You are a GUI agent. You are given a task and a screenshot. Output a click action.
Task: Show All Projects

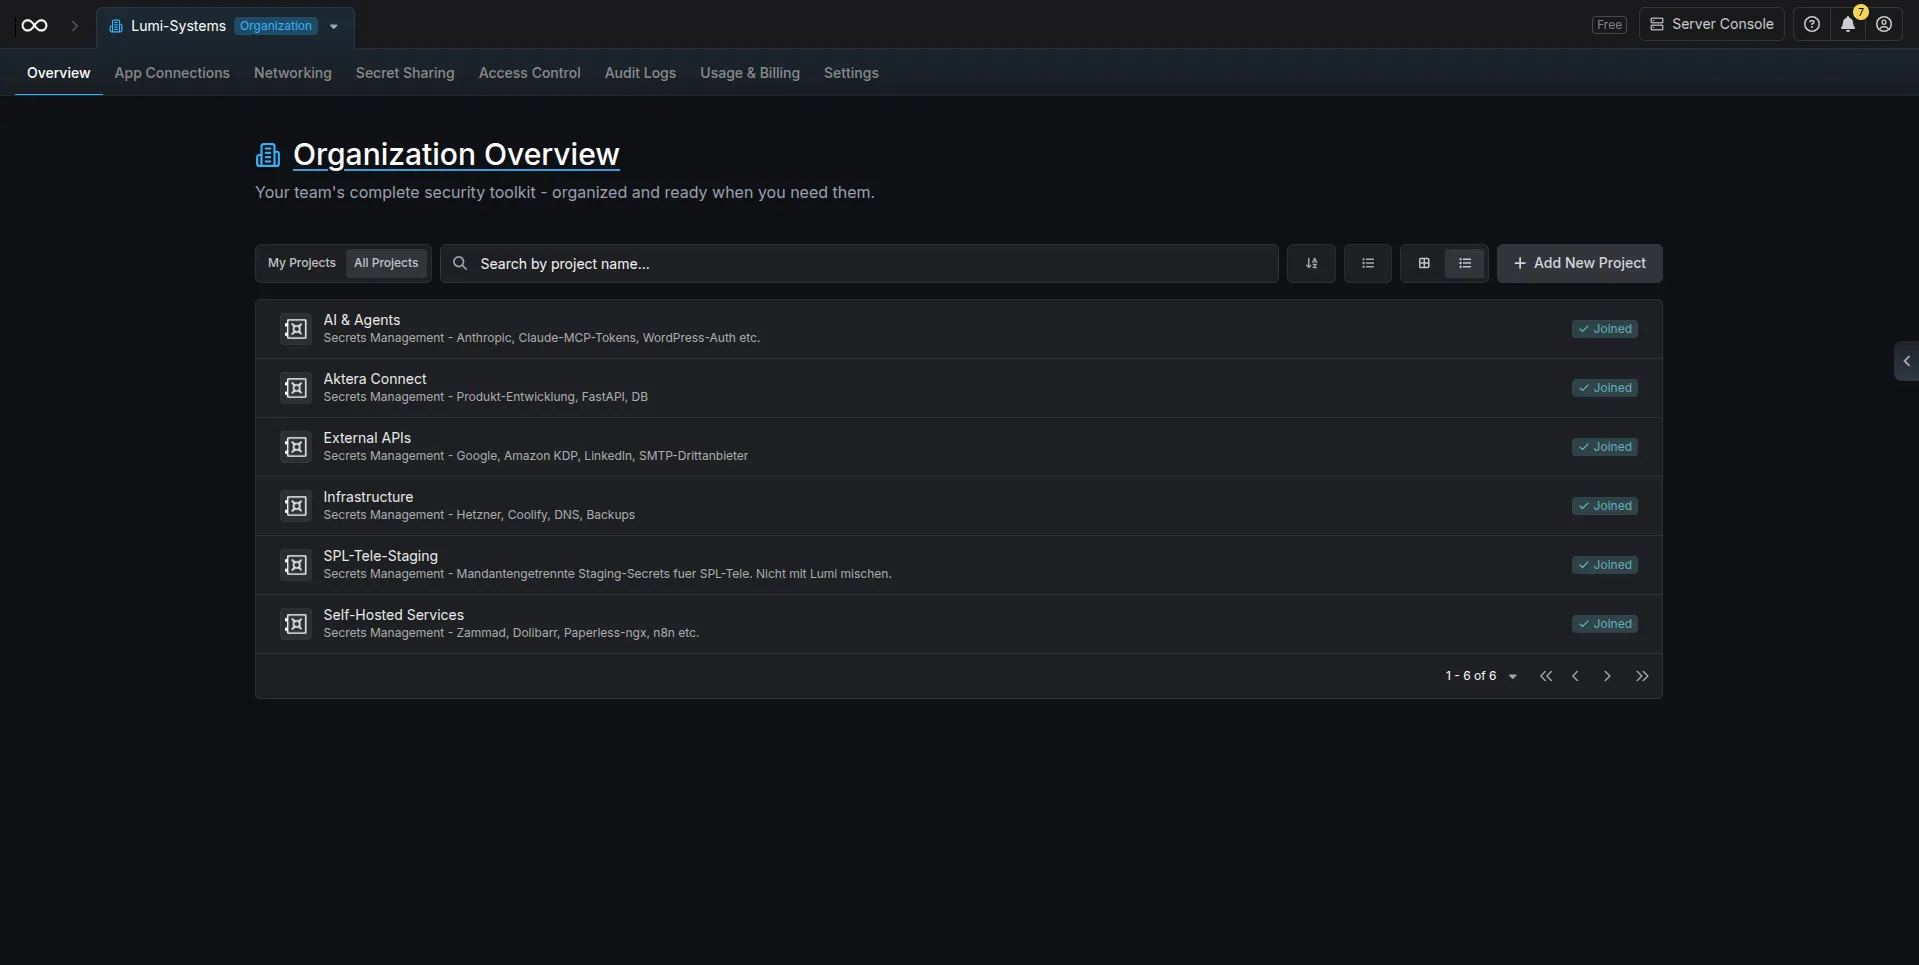pos(386,263)
